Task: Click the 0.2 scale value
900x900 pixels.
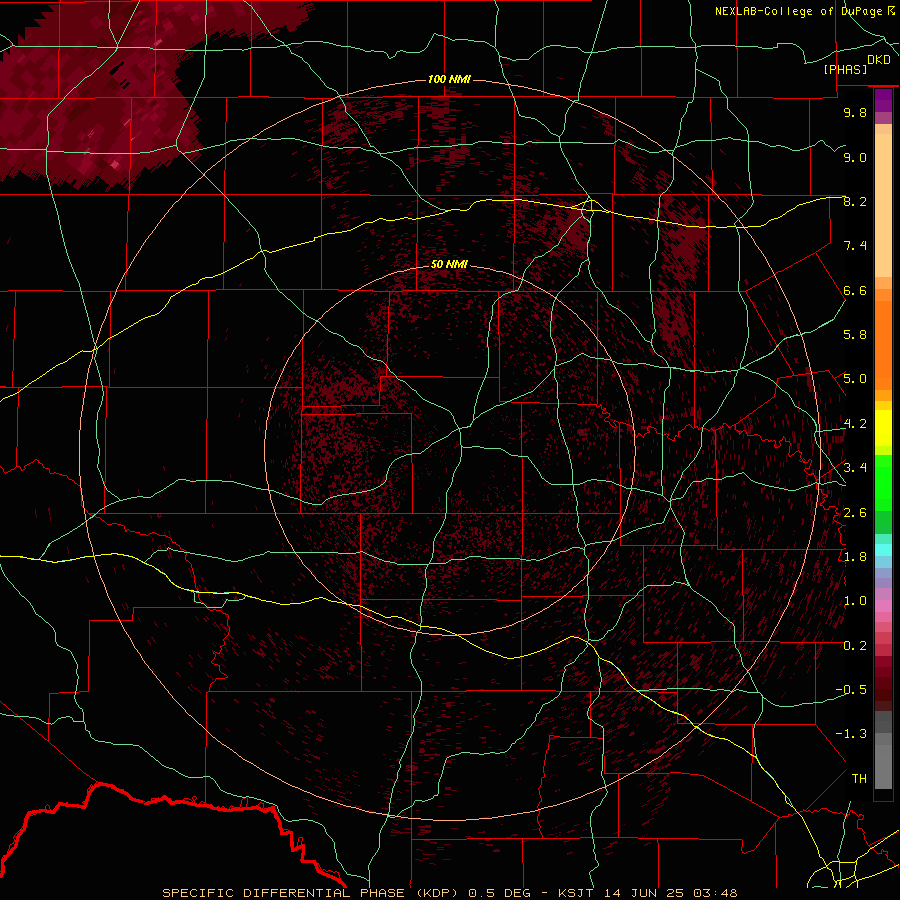Action: tap(855, 646)
